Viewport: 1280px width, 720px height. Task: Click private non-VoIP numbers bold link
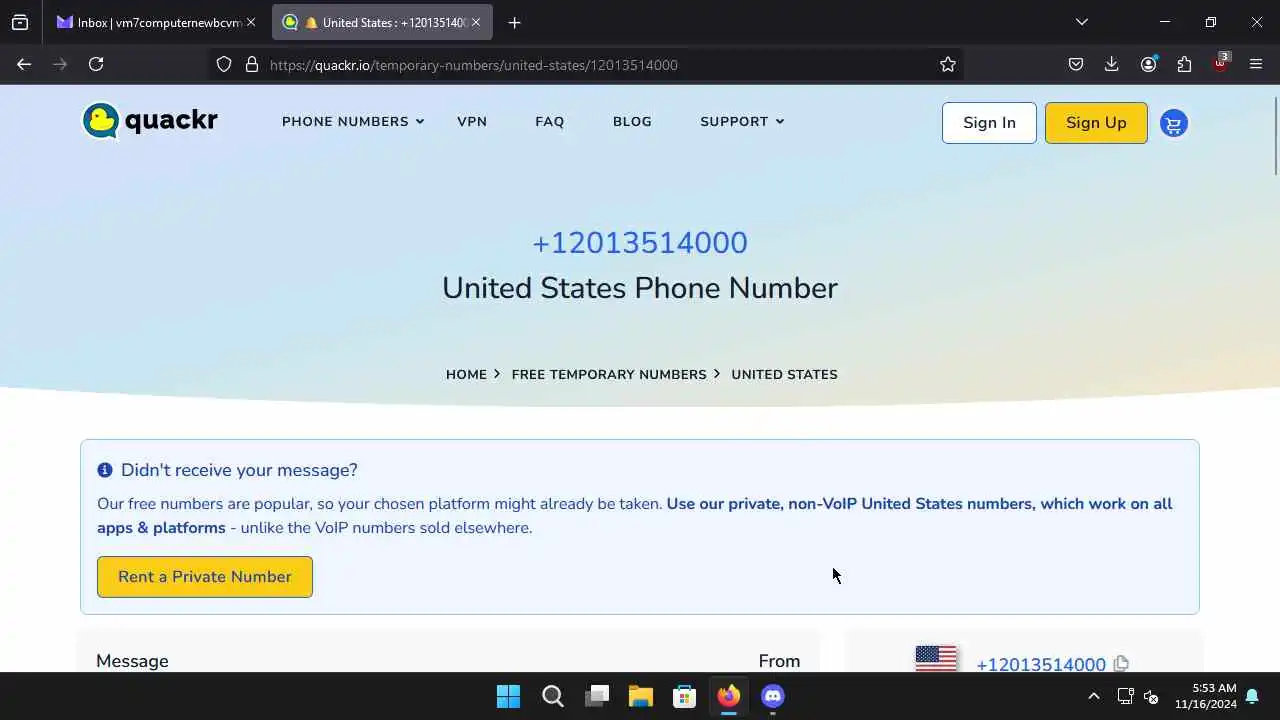pos(634,515)
